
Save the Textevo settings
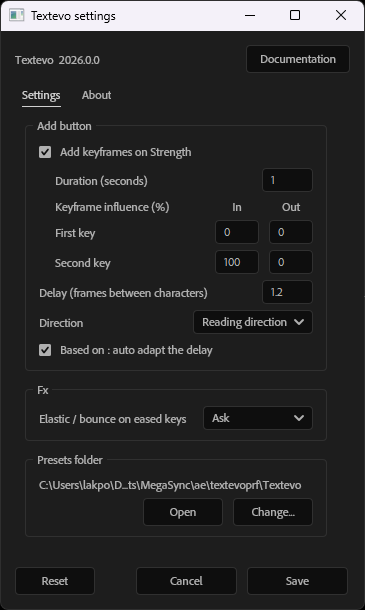pyautogui.click(x=297, y=581)
